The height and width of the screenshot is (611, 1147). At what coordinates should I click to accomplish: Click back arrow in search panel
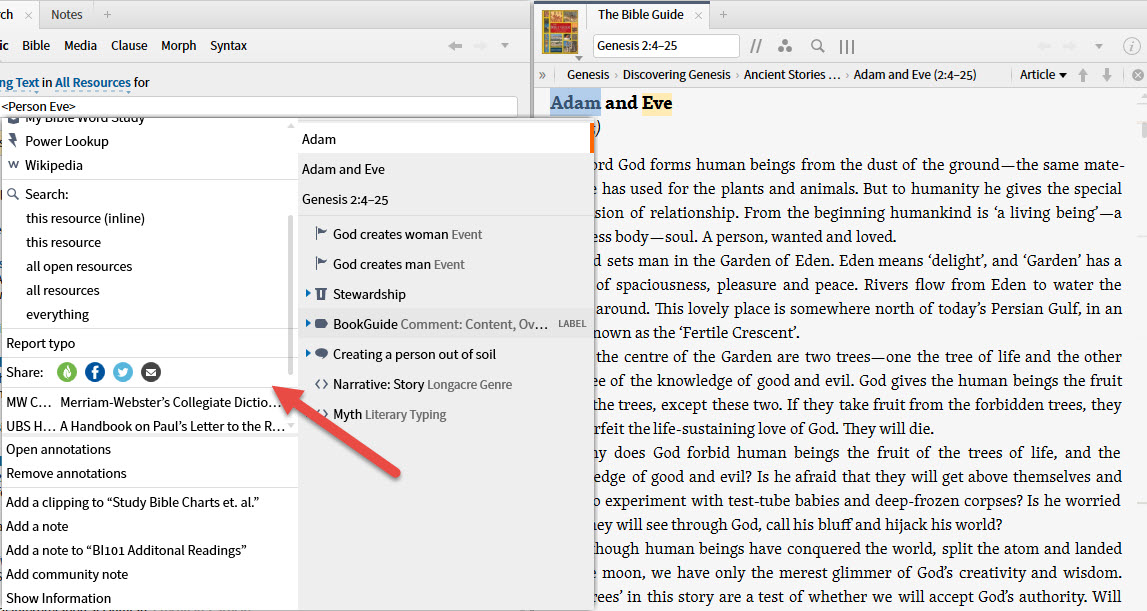(x=455, y=45)
